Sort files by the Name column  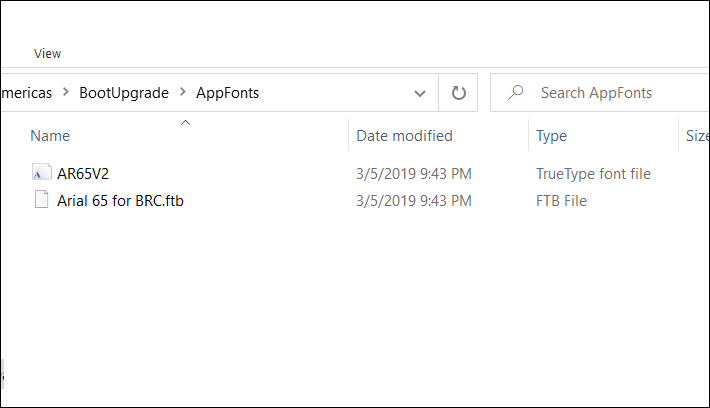(x=50, y=136)
